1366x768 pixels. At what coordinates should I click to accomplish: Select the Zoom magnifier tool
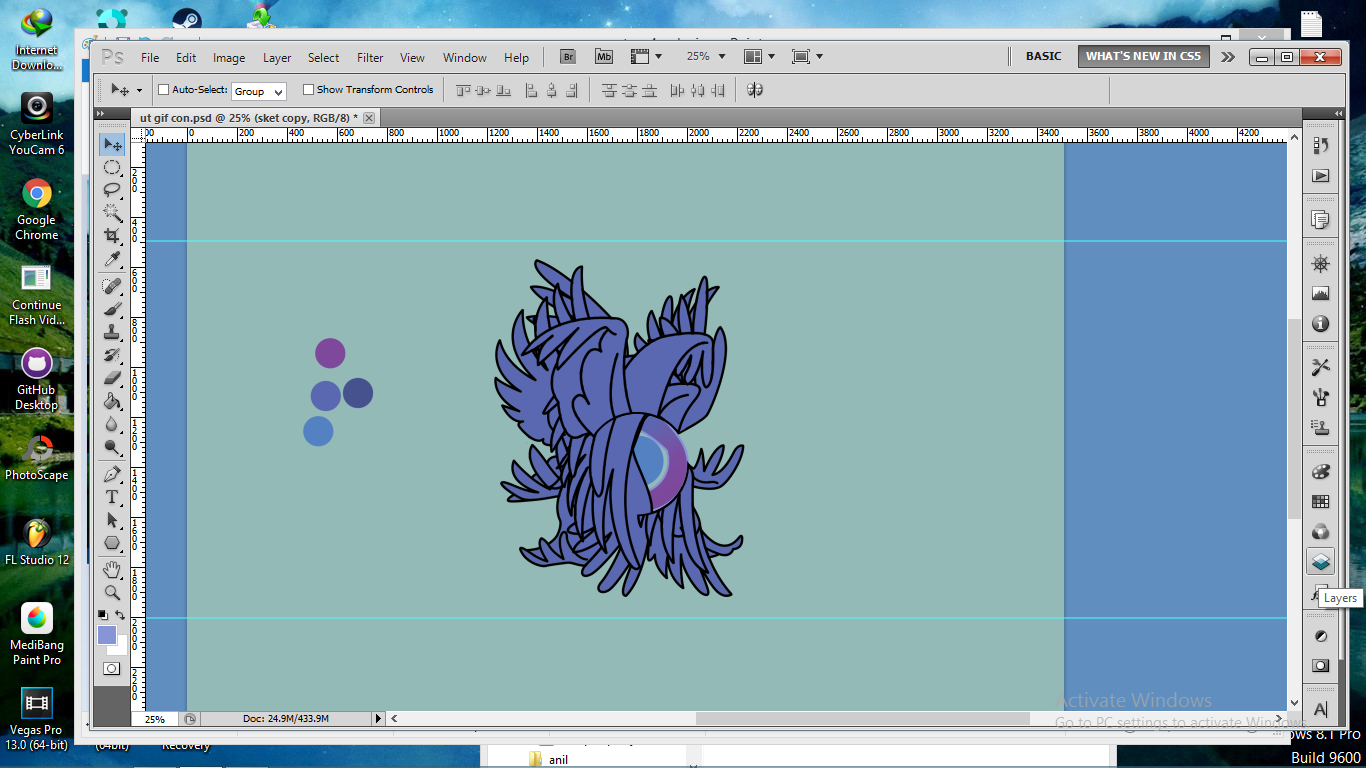click(x=112, y=592)
